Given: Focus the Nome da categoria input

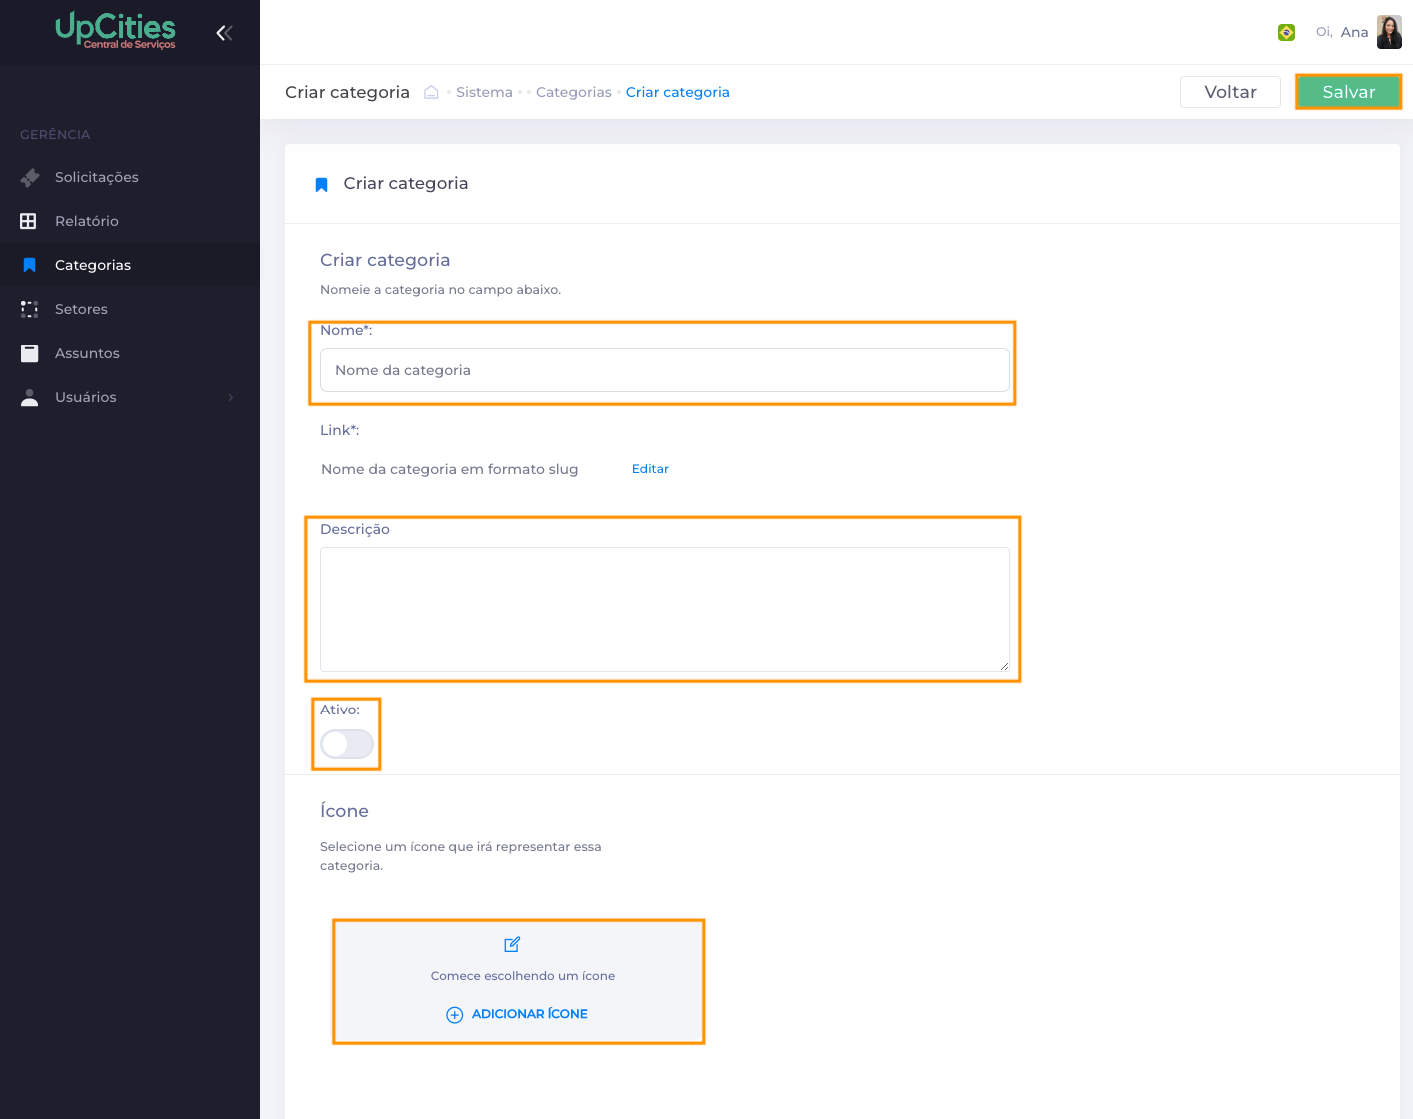Looking at the screenshot, I should pyautogui.click(x=665, y=370).
